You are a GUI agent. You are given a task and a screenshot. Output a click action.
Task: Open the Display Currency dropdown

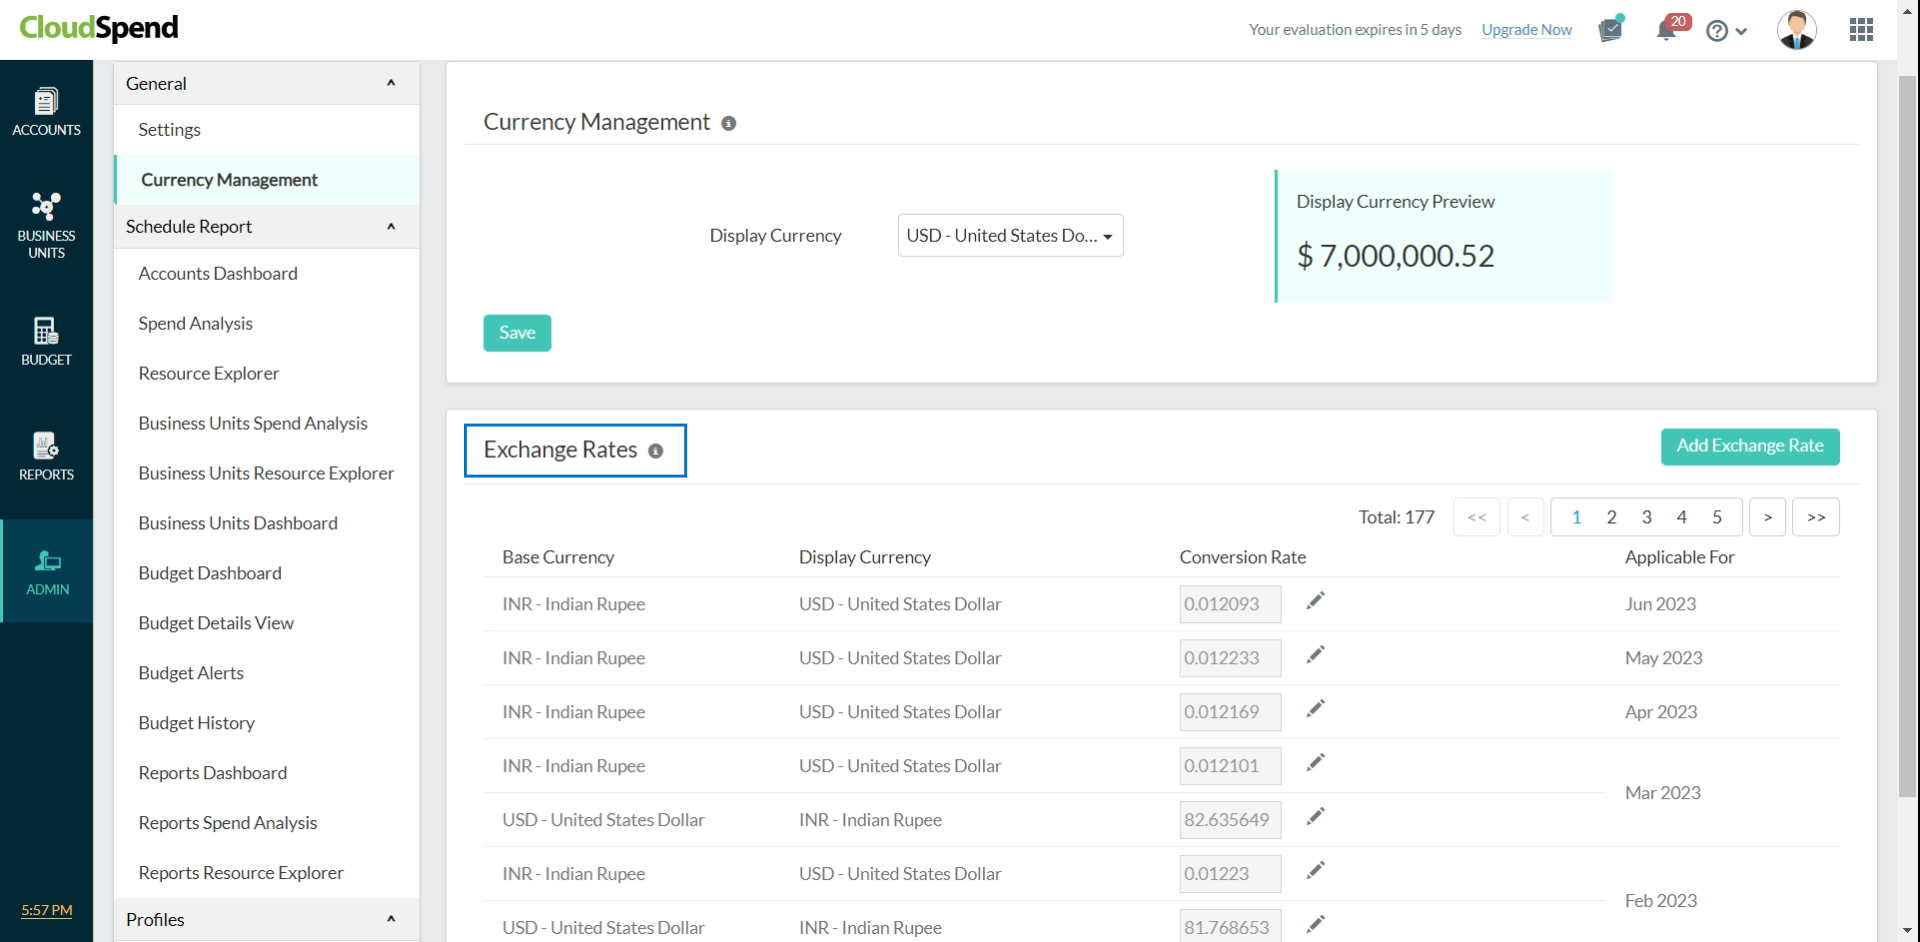click(1010, 236)
